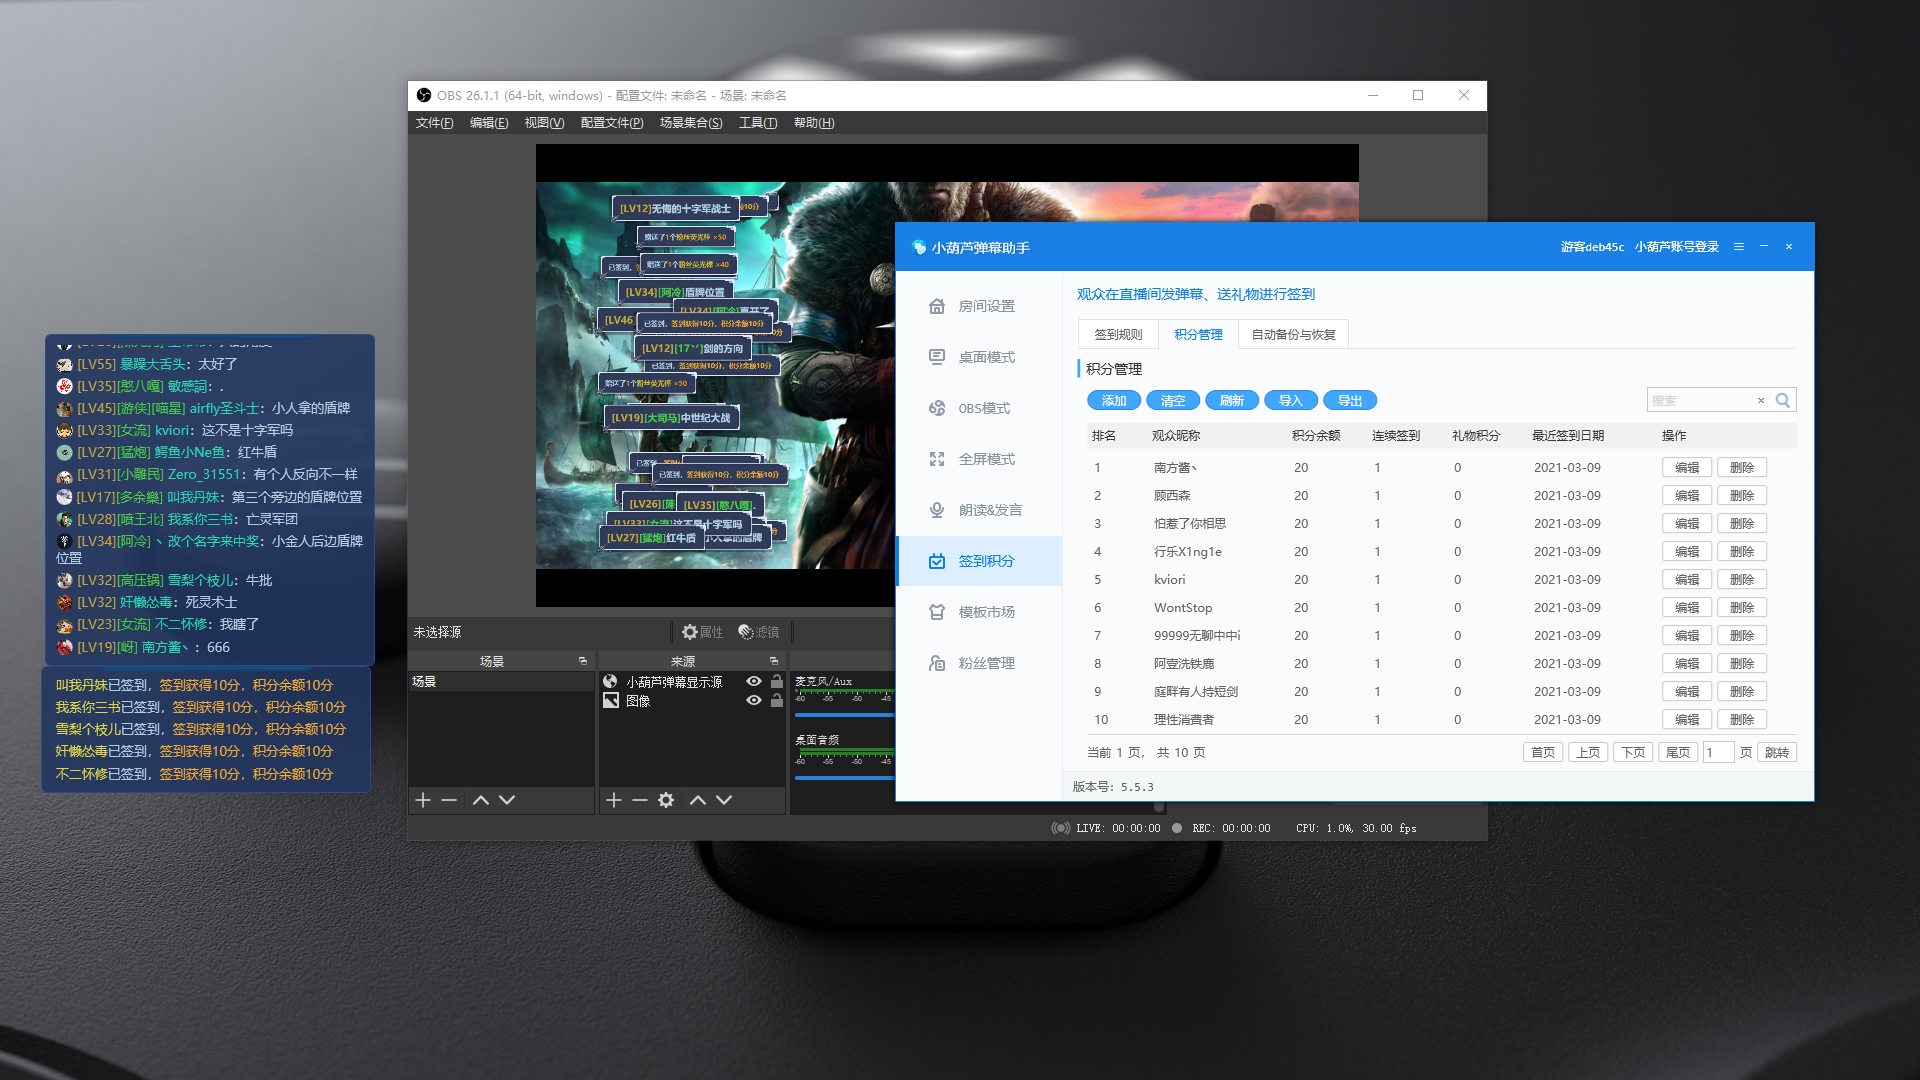Open OBS模式 in the sidebar
Screen dimensions: 1920x1080
(983, 408)
